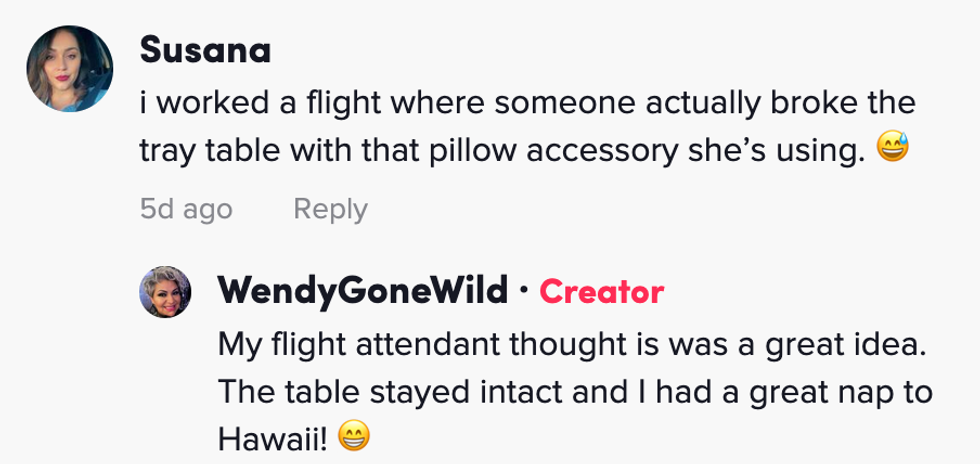The height and width of the screenshot is (464, 980).
Task: Click the grinning emoji after "Hawaii!"
Action: point(355,437)
